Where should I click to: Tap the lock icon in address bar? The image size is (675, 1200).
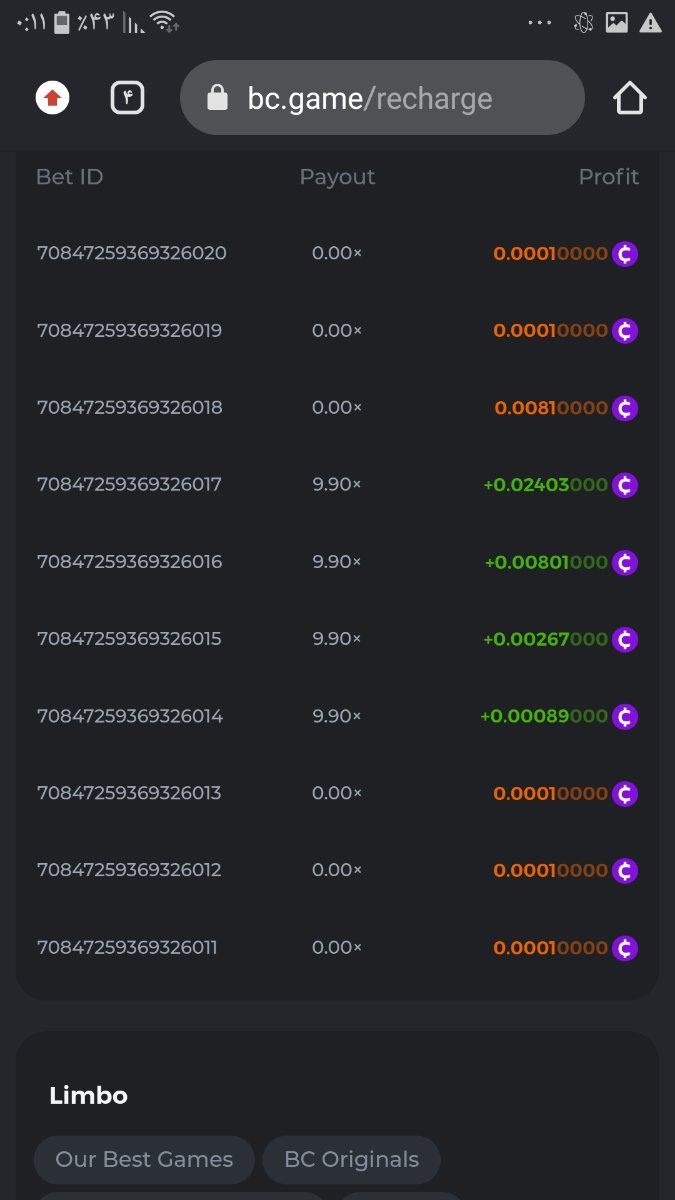click(217, 98)
